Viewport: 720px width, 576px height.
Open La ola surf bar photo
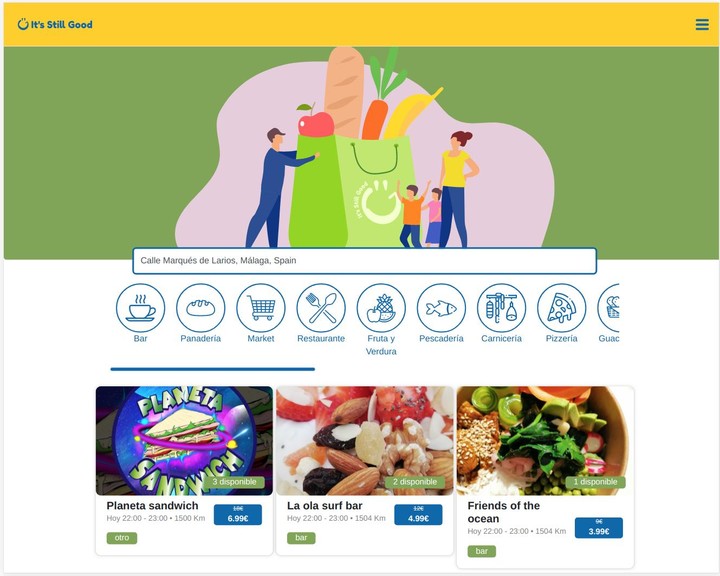(x=365, y=440)
